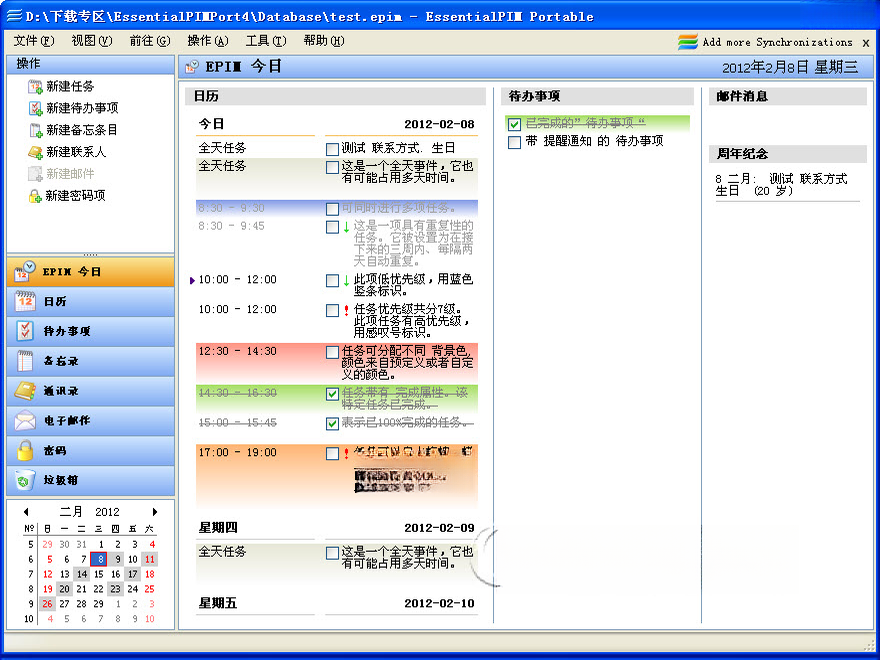Uncheck the 表示已100%完成的任务 checkbox
880x660 pixels.
(x=332, y=423)
